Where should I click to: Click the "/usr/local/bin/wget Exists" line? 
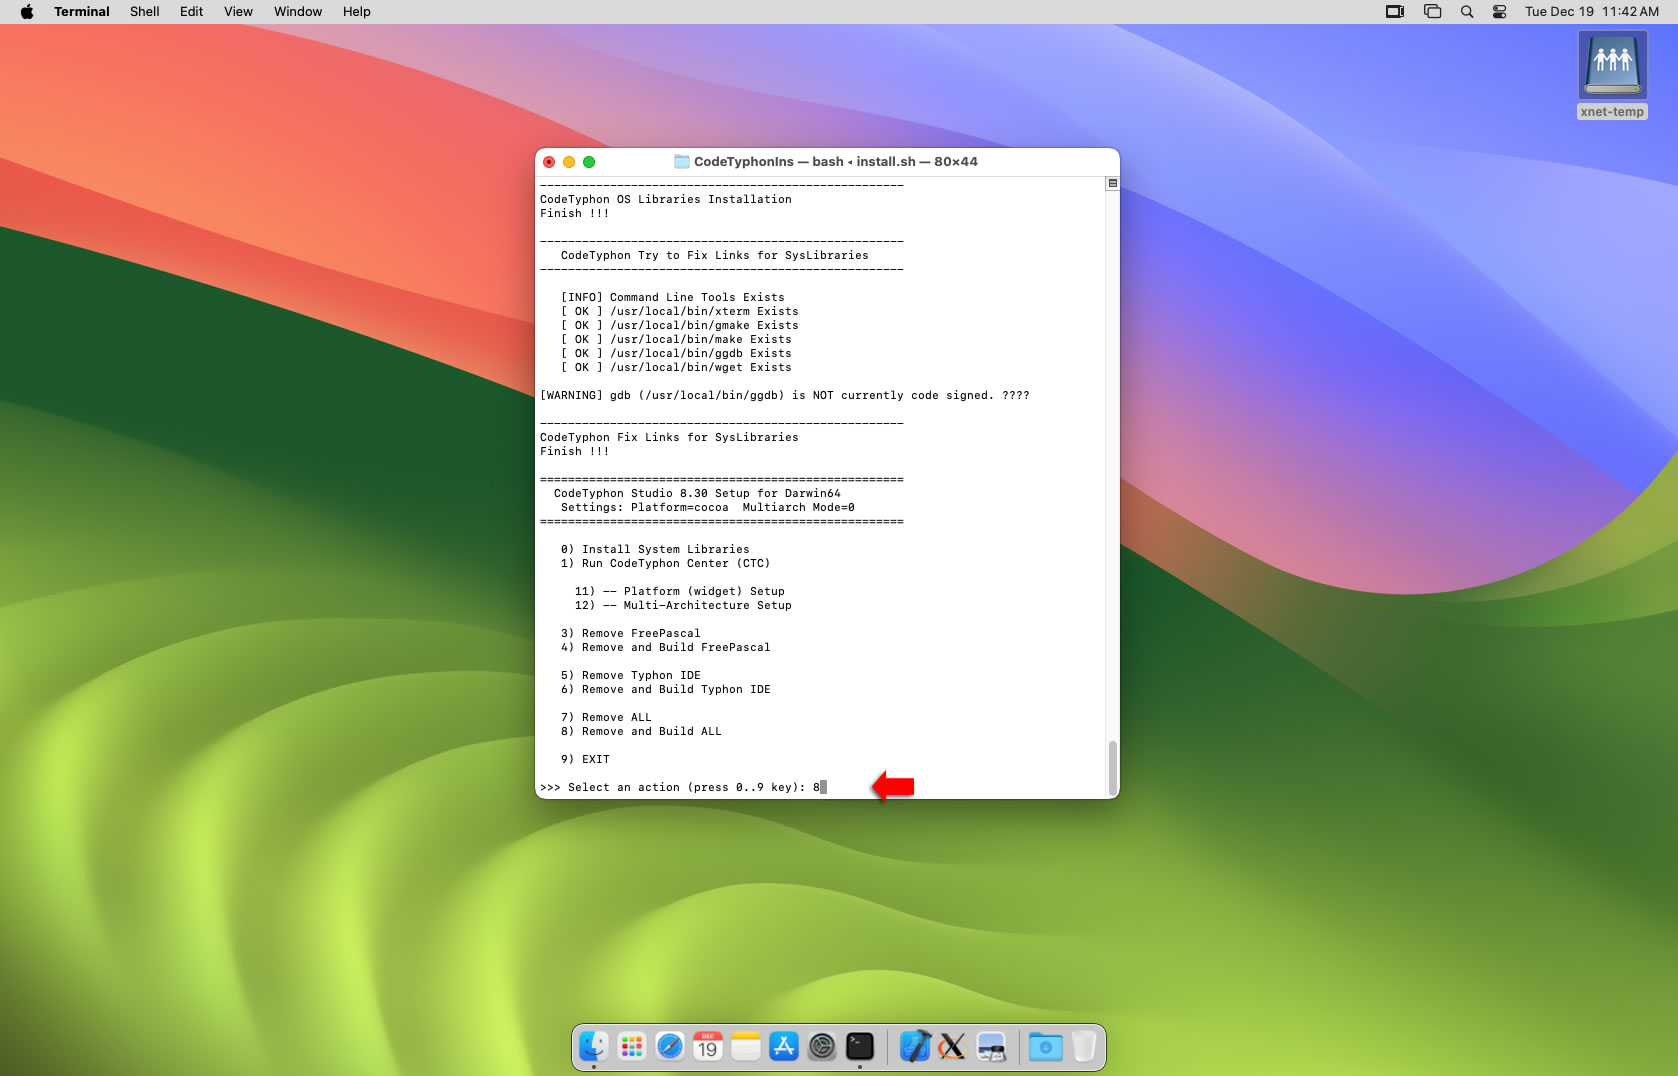click(x=676, y=368)
